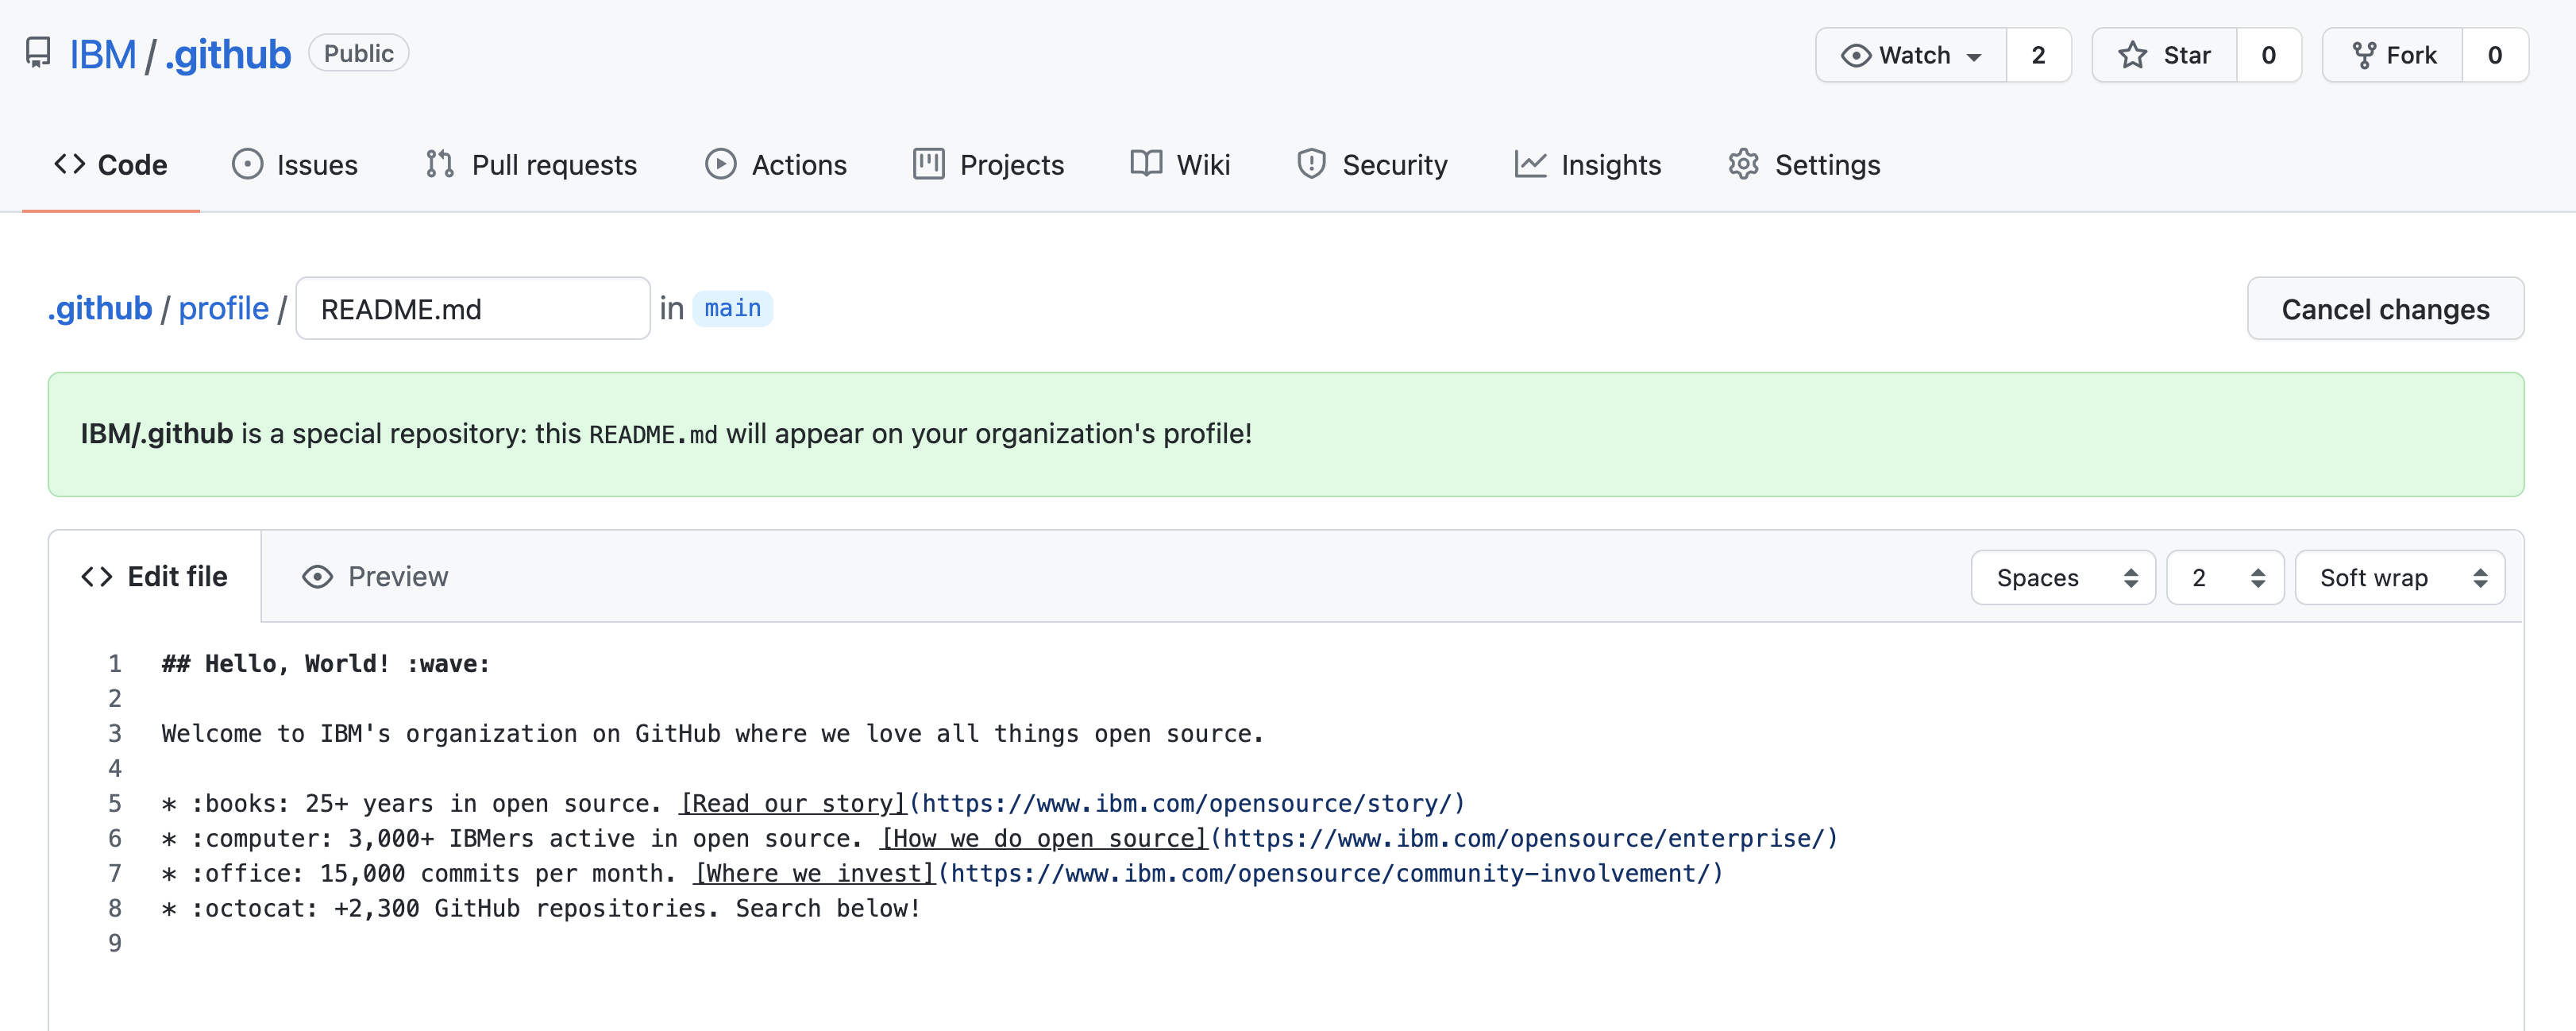Click the profile folder breadcrumb link
This screenshot has height=1031, width=2576.
click(x=224, y=308)
